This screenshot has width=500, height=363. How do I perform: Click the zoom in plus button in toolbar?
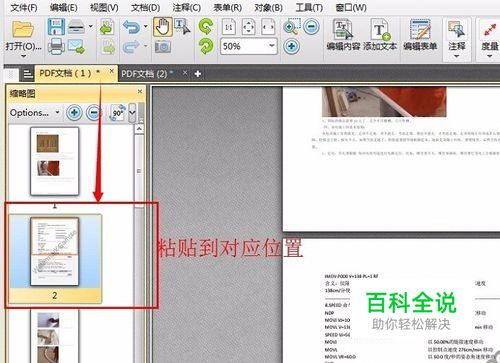(x=291, y=46)
